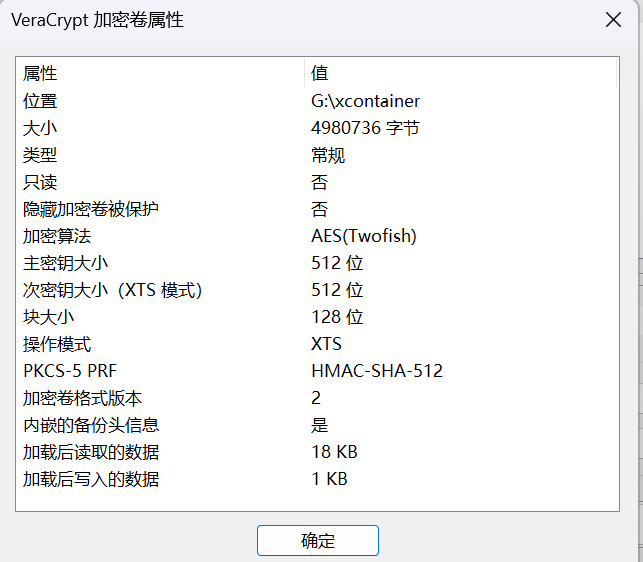Click the AES(Twofish) algorithm value

point(364,236)
